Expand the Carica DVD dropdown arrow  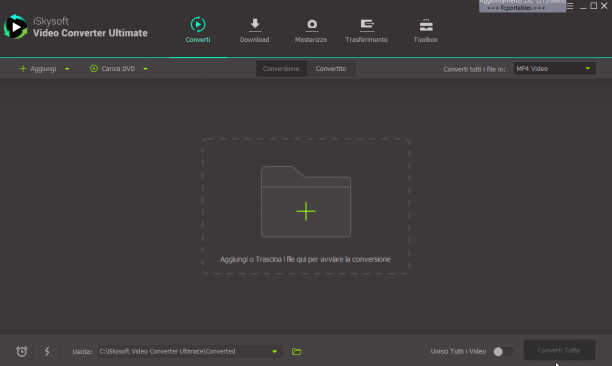pyautogui.click(x=145, y=69)
